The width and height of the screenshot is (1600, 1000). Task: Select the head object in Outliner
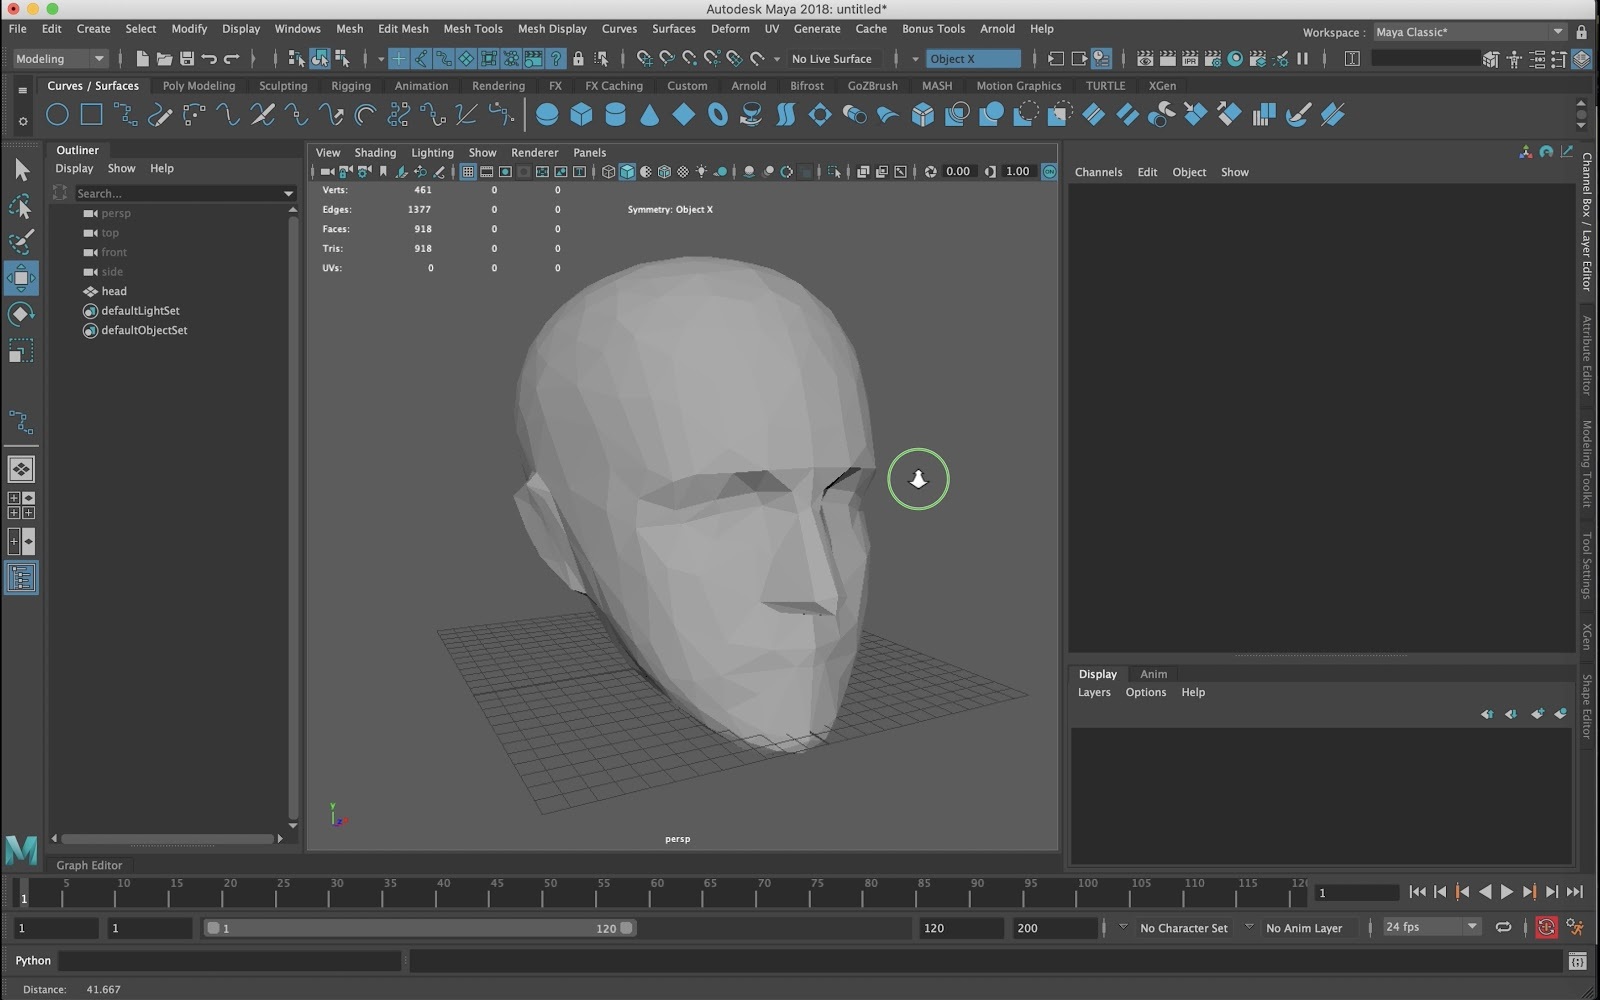point(114,291)
